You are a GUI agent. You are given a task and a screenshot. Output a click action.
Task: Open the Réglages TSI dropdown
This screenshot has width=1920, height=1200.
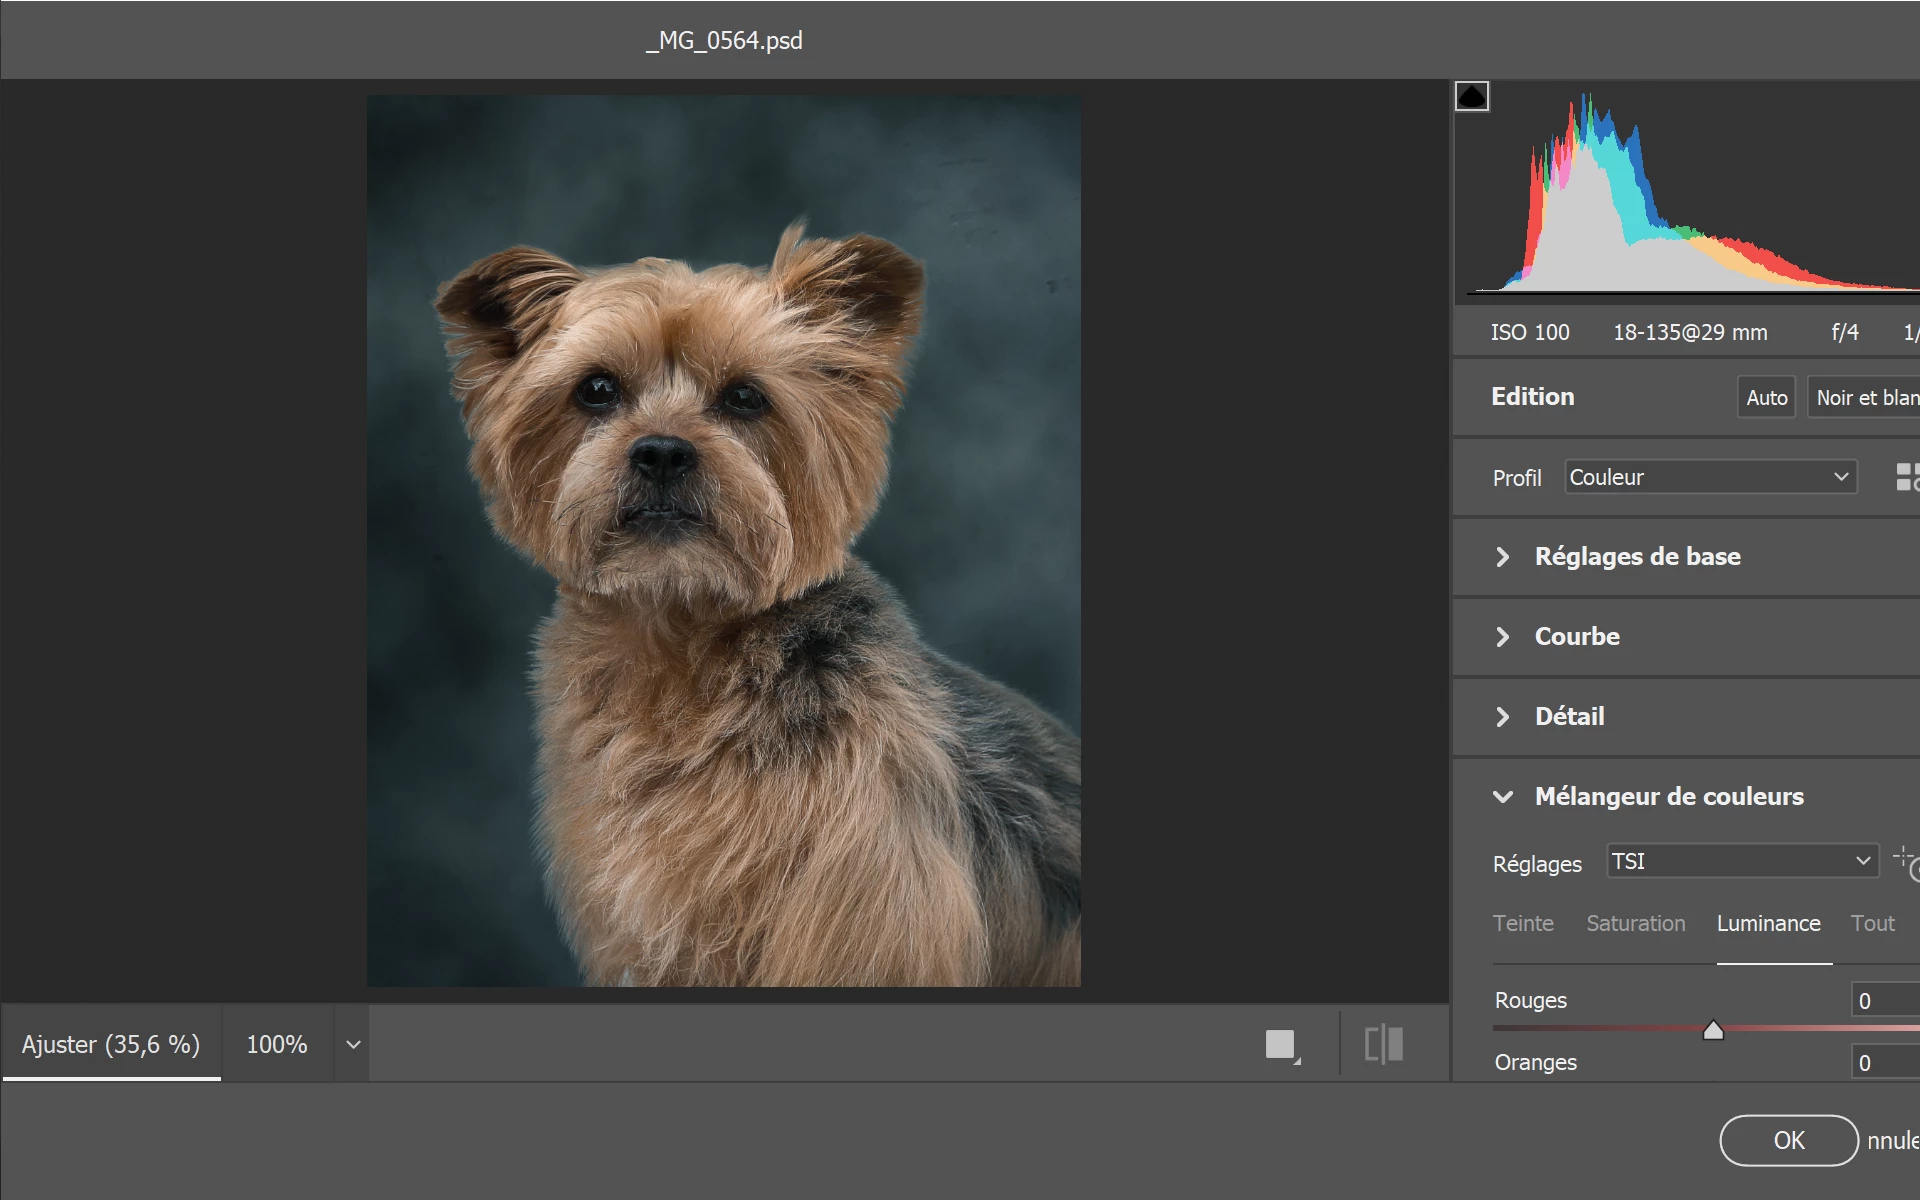point(1742,861)
